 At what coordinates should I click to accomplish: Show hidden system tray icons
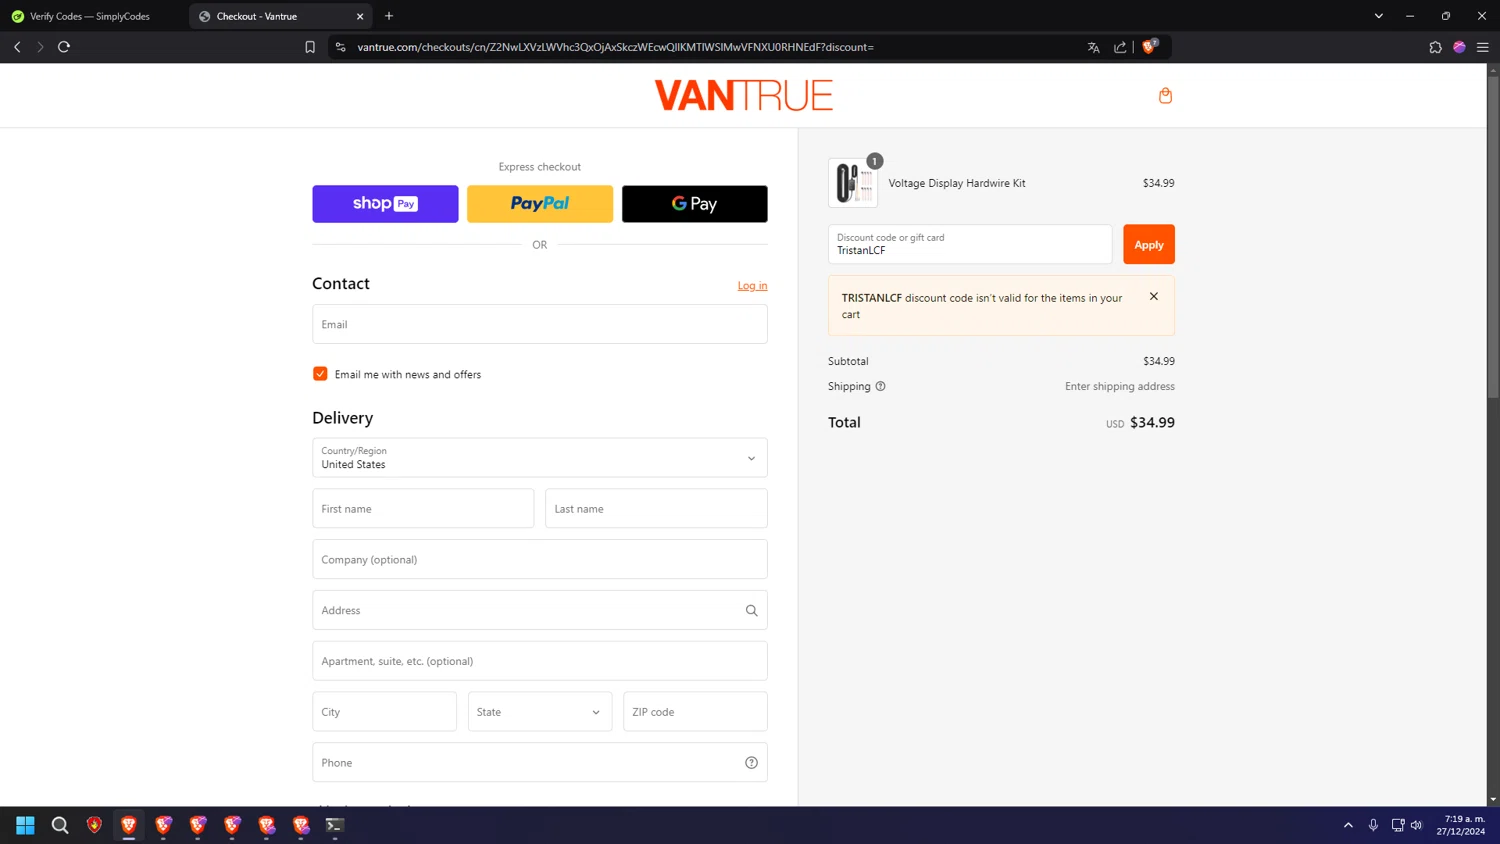1348,825
